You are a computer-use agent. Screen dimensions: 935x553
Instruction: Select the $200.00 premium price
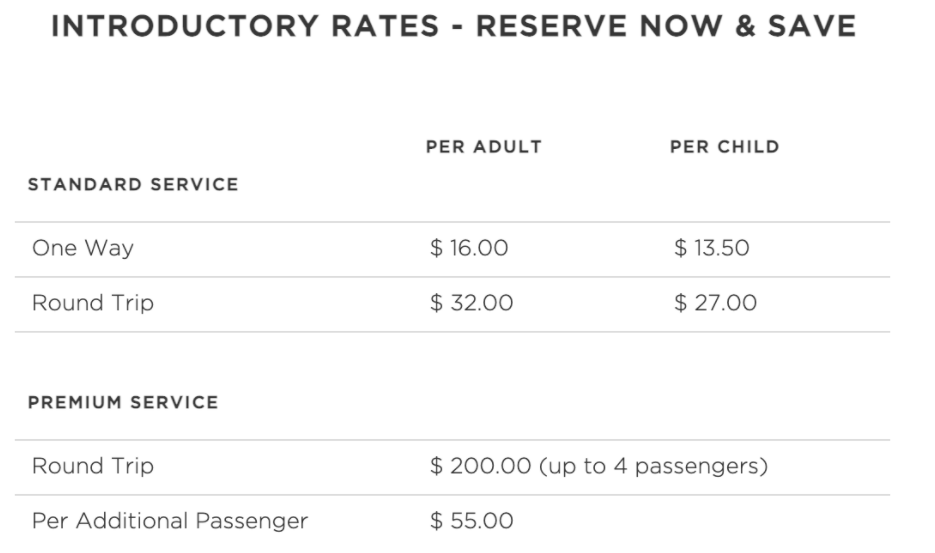pos(478,467)
